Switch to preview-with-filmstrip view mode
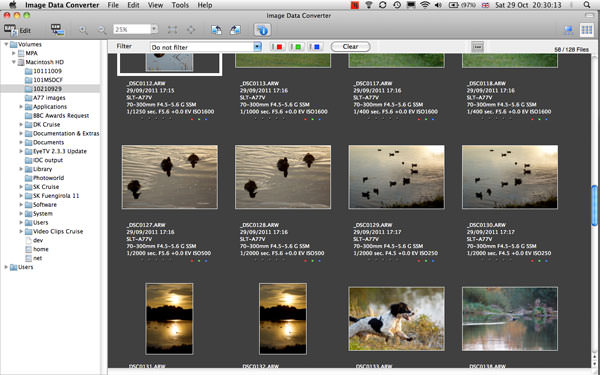The height and width of the screenshot is (375, 600). [569, 30]
